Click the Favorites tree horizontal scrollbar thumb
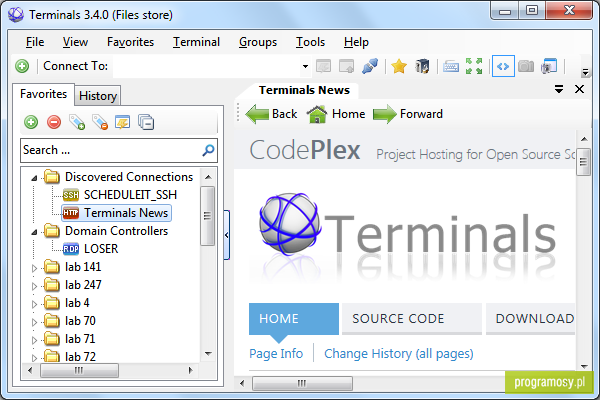 pyautogui.click(x=79, y=371)
